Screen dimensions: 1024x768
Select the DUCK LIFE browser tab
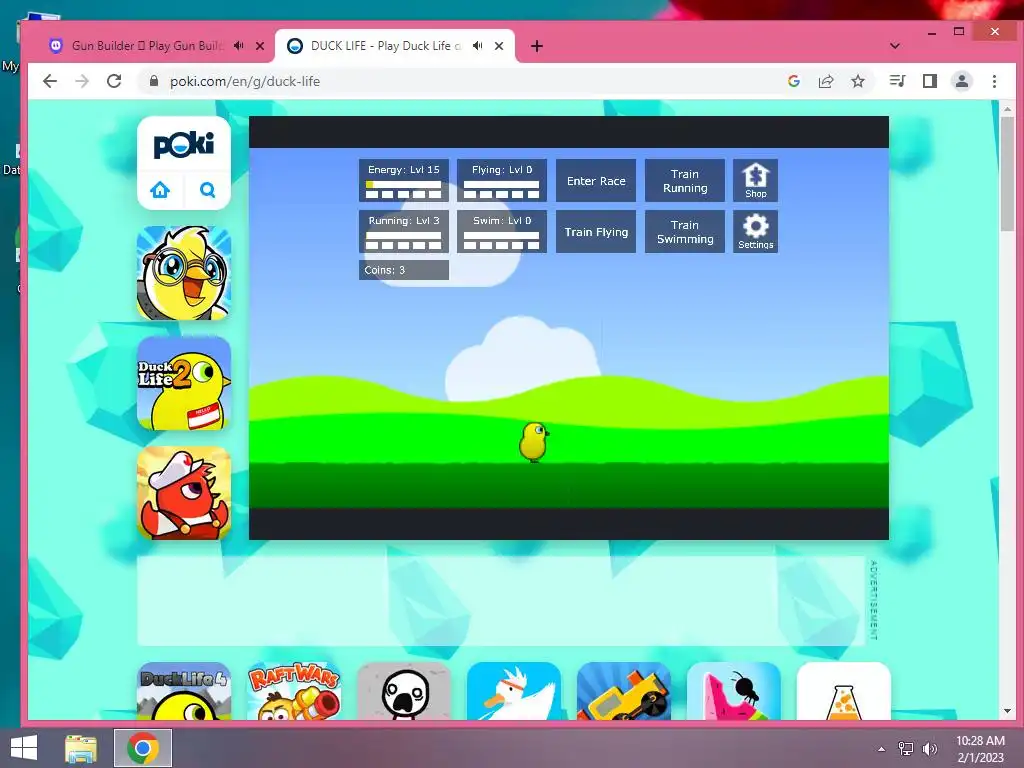coord(385,46)
